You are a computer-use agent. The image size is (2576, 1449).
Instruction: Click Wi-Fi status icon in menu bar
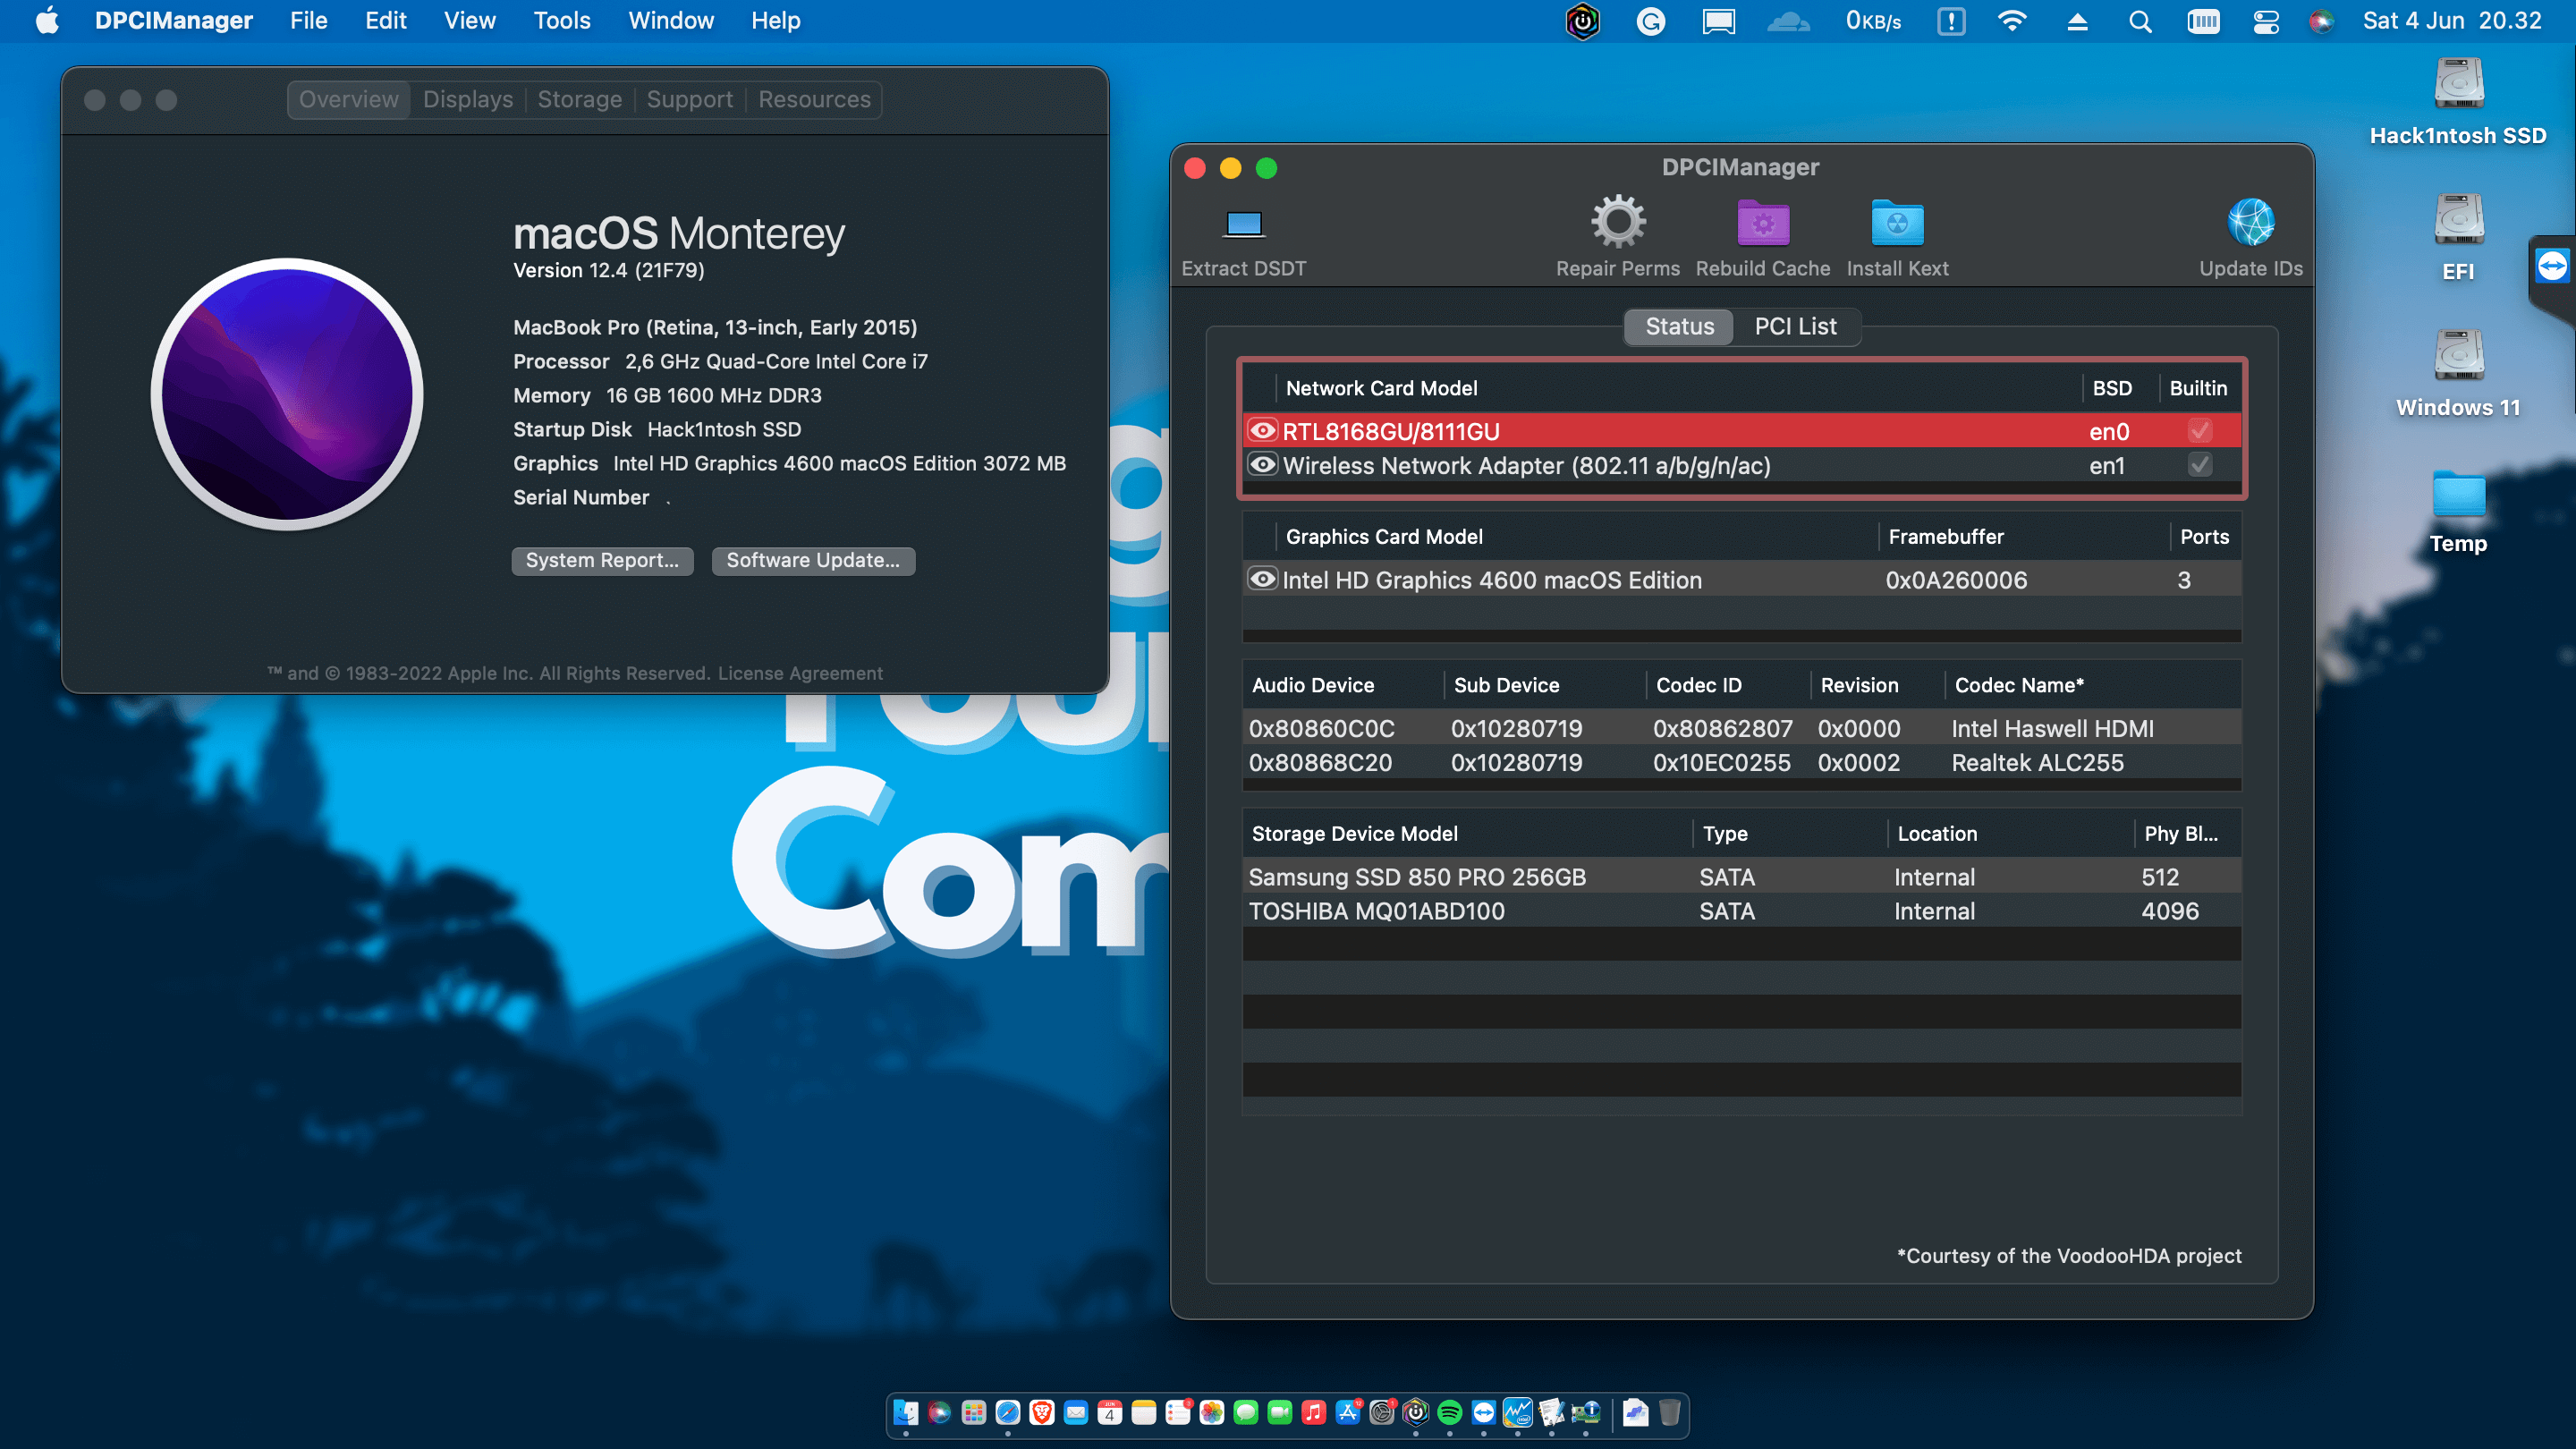pyautogui.click(x=2011, y=21)
